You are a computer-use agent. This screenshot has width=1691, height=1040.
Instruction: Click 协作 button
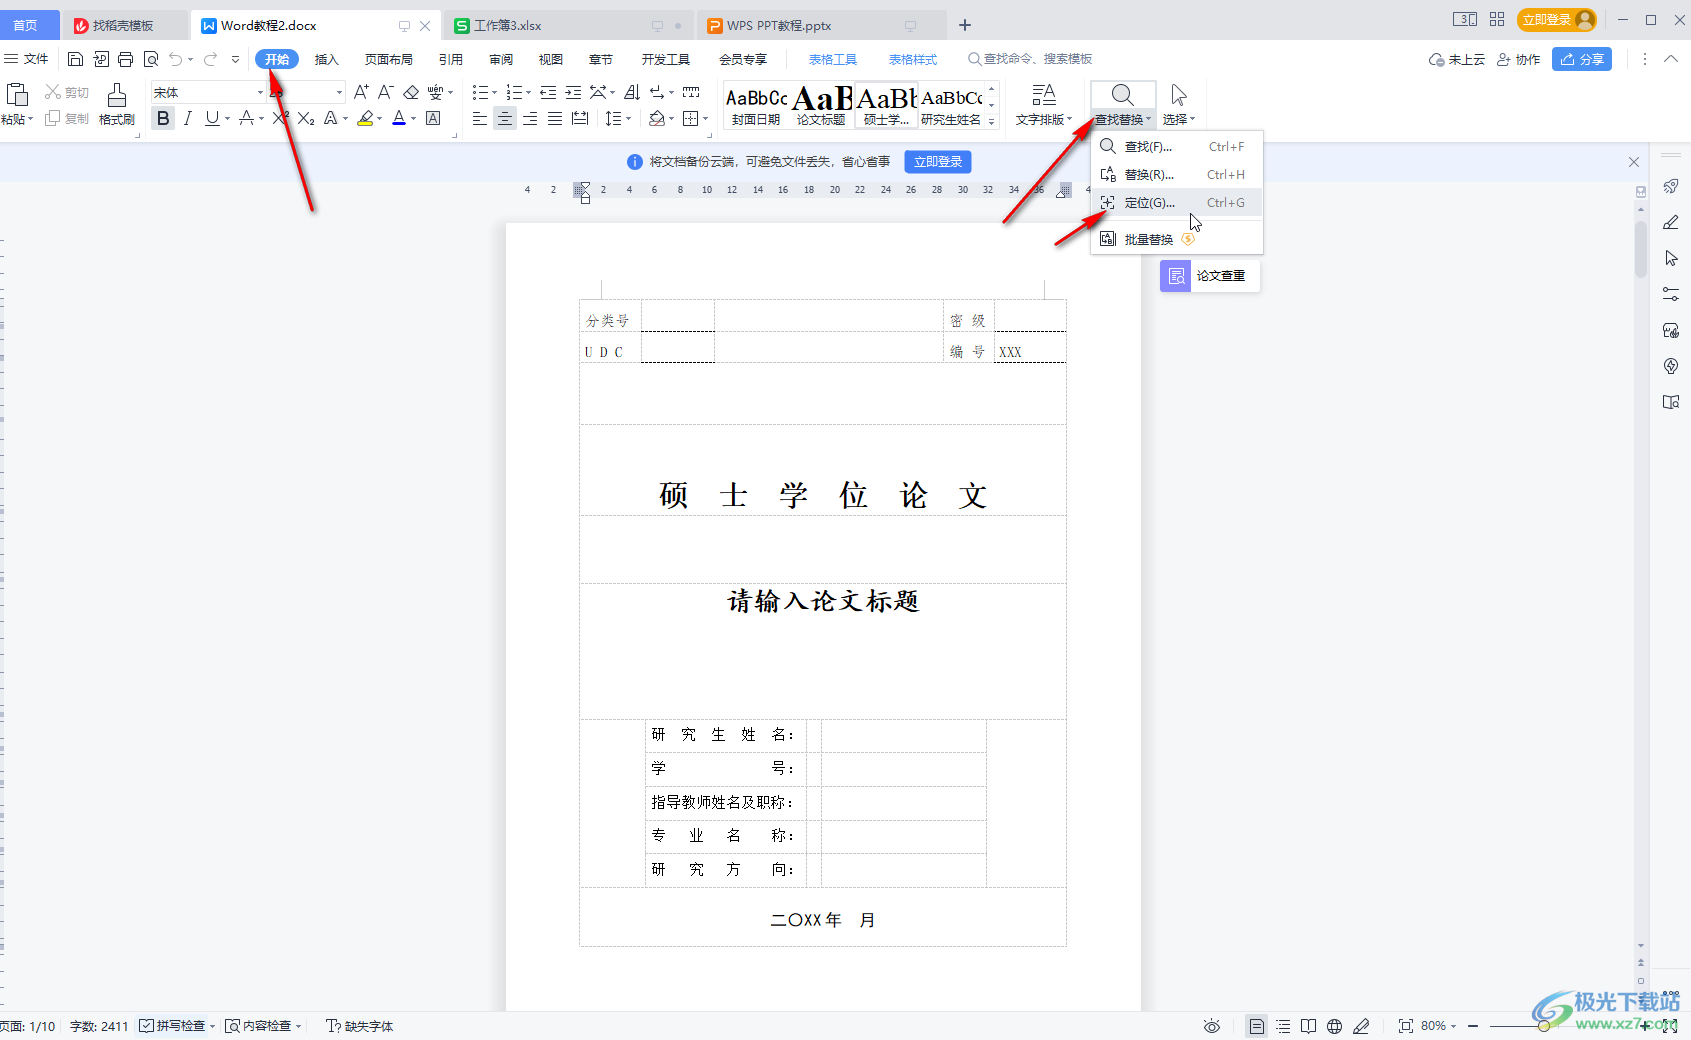pos(1518,60)
